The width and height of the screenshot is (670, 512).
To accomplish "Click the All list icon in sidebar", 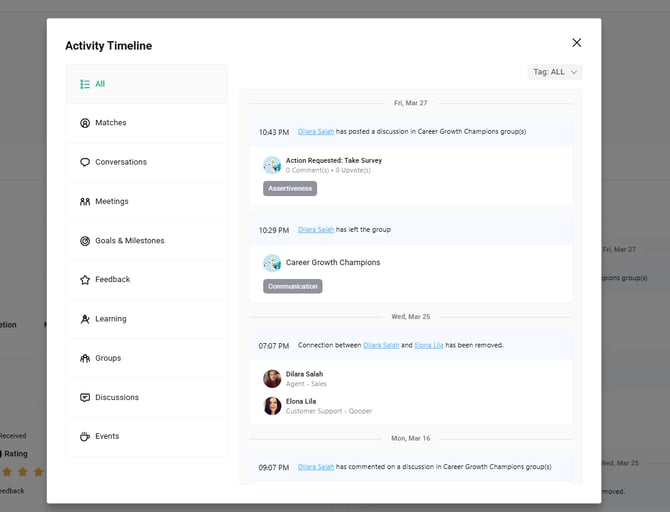I will pyautogui.click(x=85, y=84).
